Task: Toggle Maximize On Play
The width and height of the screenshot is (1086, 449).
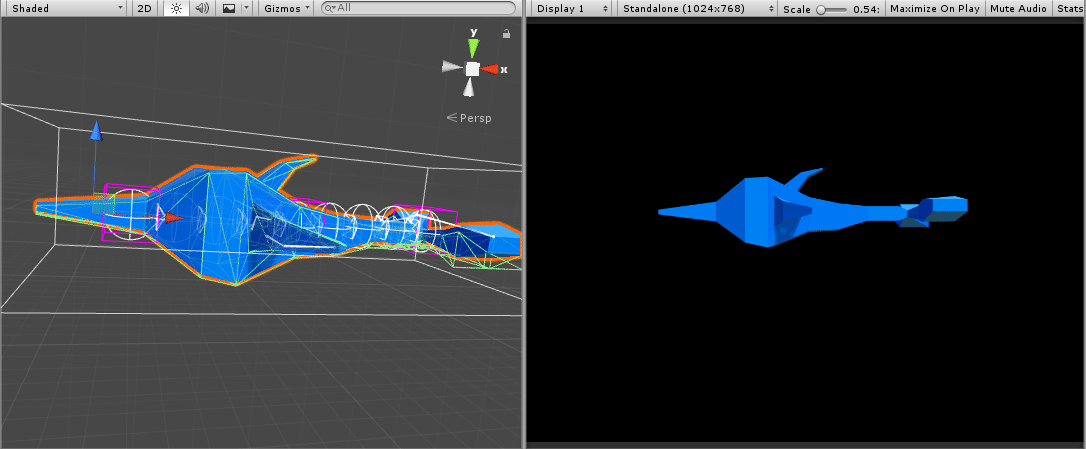Action: click(x=934, y=8)
